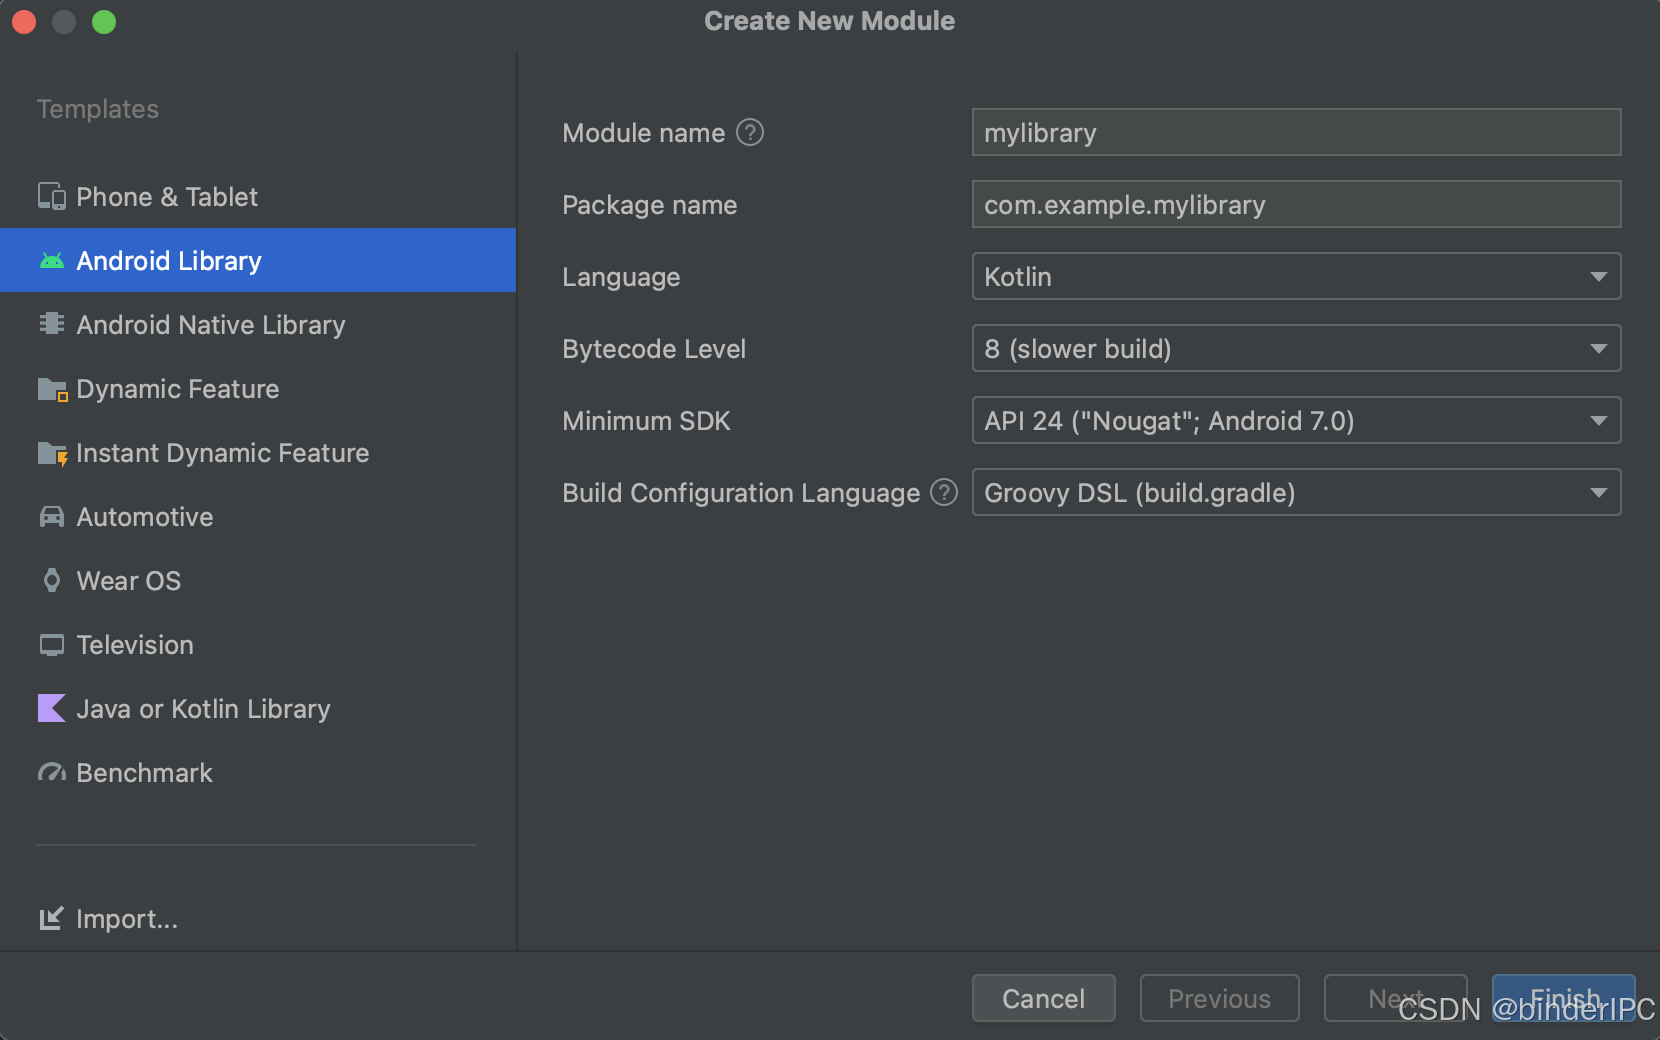Open the Minimum SDK dropdown
Viewport: 1660px width, 1040px height.
coord(1296,420)
